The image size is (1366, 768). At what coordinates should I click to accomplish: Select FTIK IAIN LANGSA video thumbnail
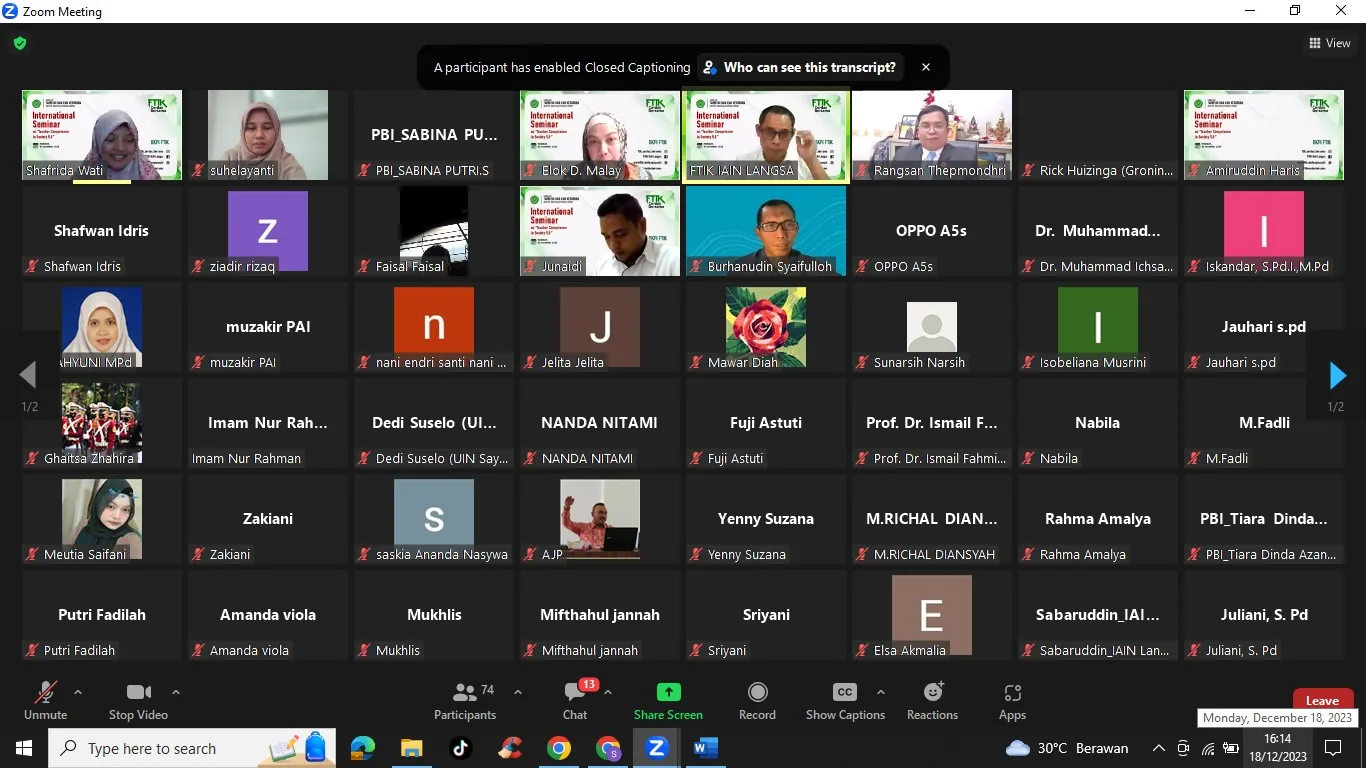[x=766, y=135]
